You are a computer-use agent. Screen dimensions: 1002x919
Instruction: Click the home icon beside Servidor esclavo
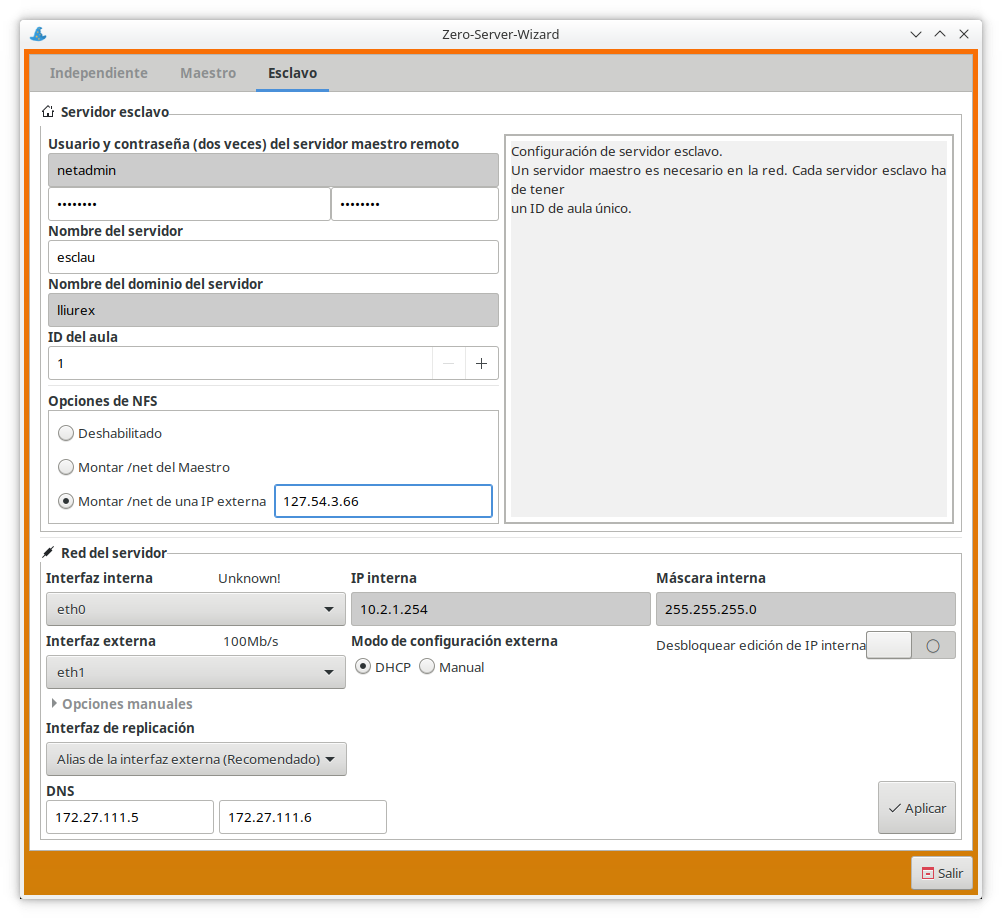[48, 112]
